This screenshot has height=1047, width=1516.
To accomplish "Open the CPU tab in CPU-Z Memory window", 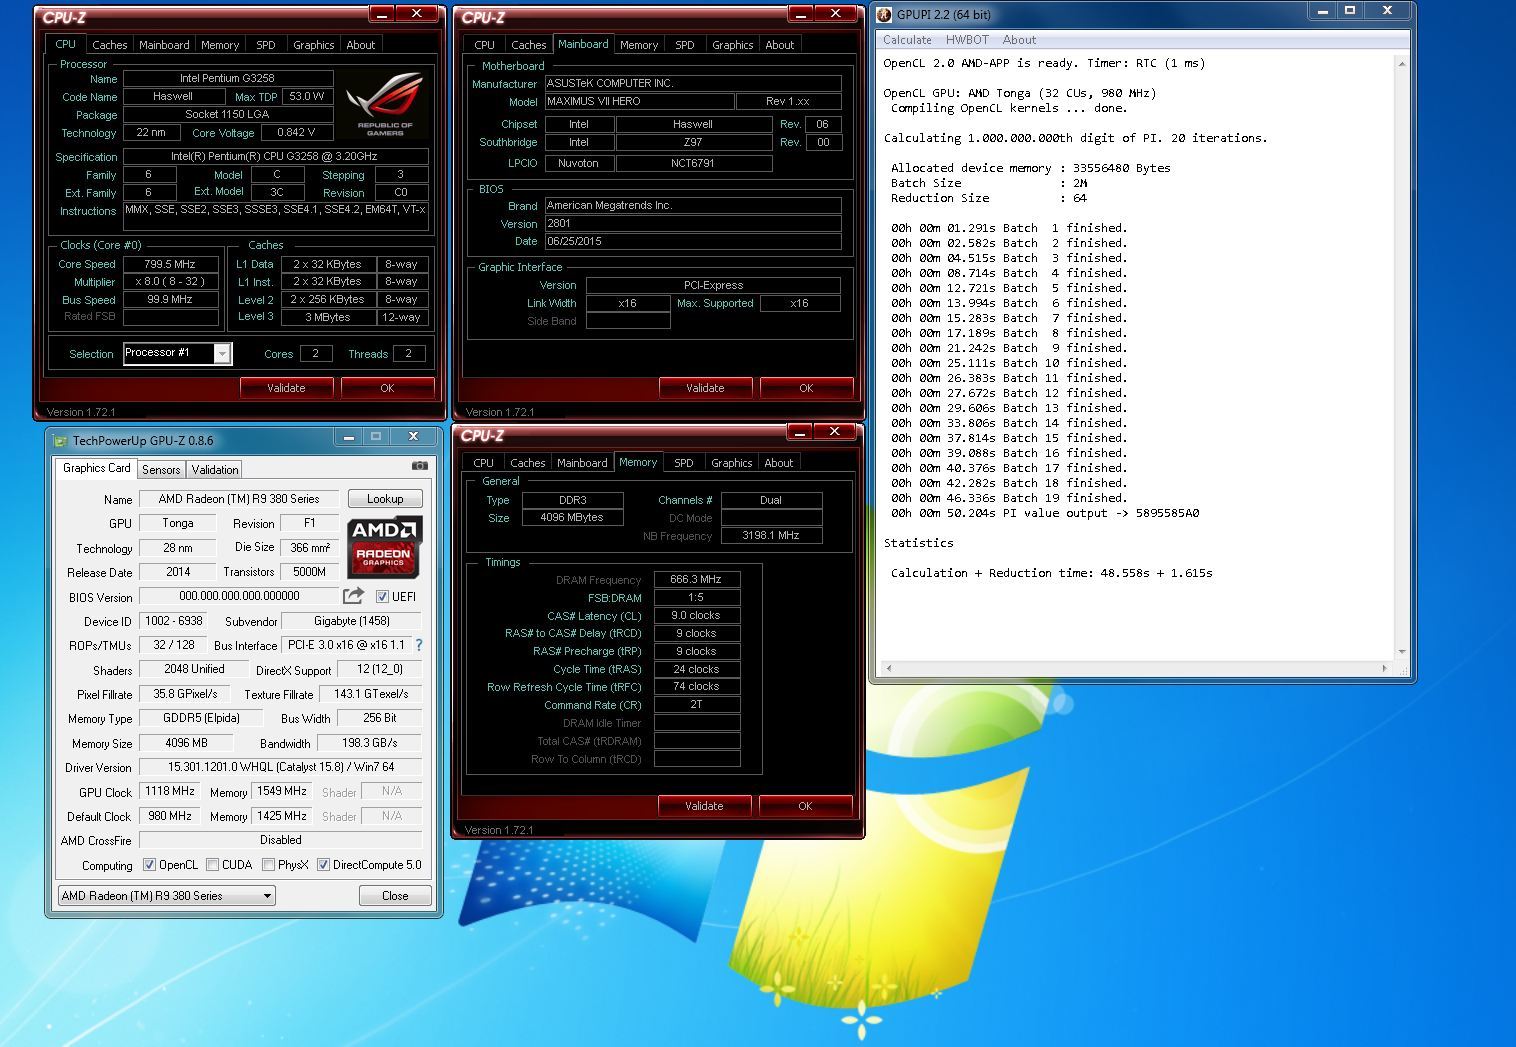I will coord(483,463).
